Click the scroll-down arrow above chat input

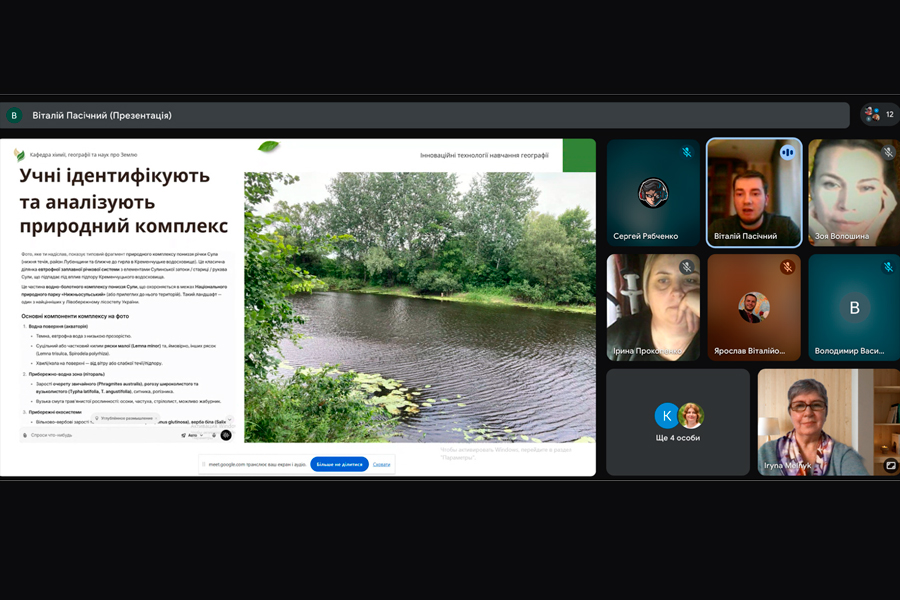pos(230,419)
